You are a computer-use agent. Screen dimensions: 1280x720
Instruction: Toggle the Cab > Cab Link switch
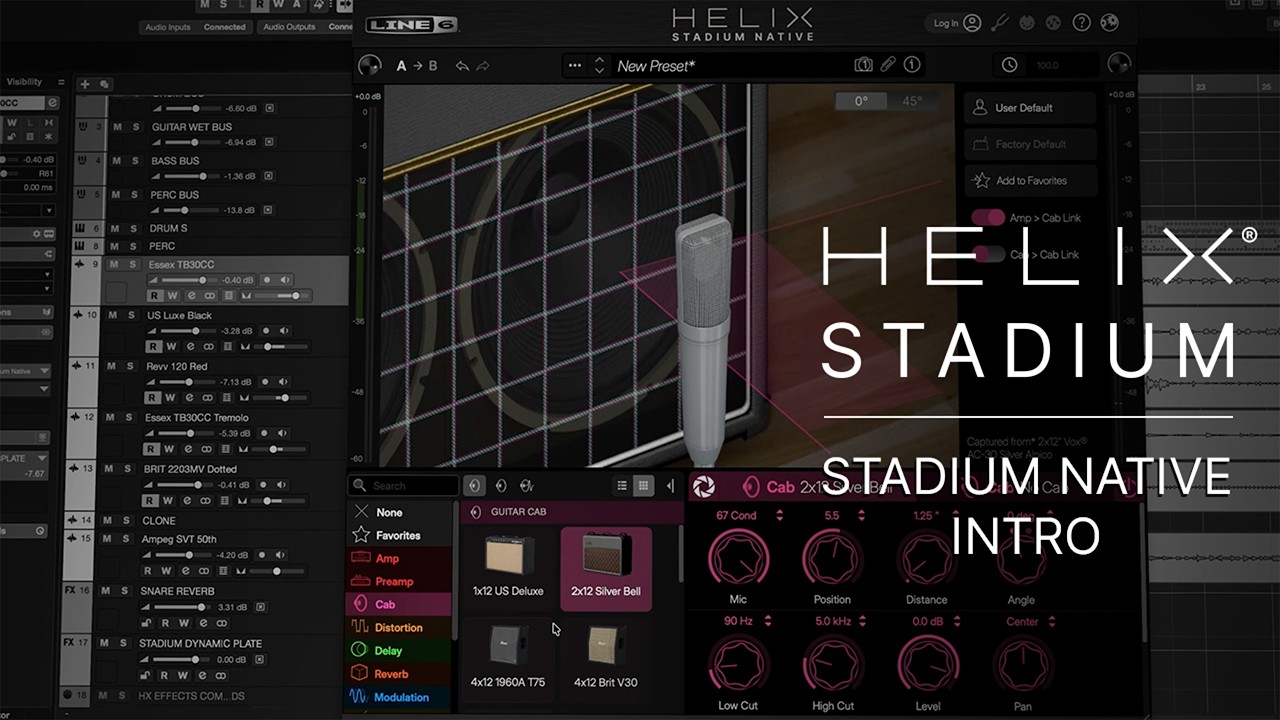pyautogui.click(x=988, y=254)
